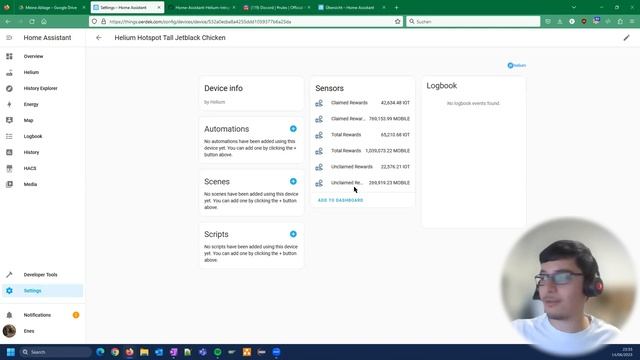
Task: Close the Settings – Home Assistant tab
Action: (159, 7)
